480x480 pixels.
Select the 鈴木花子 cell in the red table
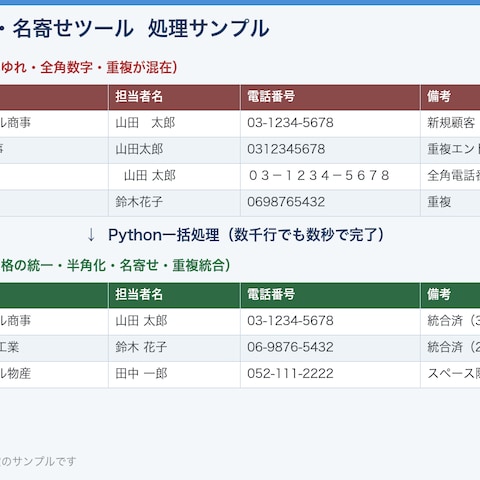pos(174,202)
